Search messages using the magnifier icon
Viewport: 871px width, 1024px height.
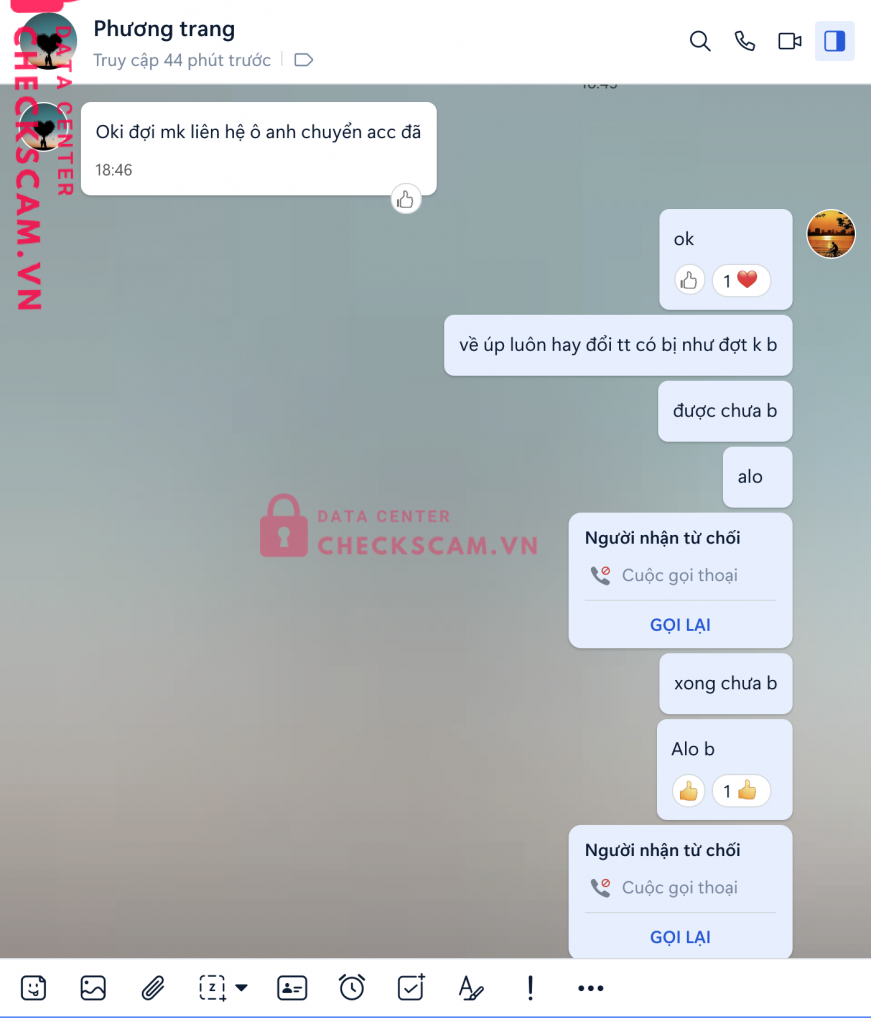[x=699, y=41]
